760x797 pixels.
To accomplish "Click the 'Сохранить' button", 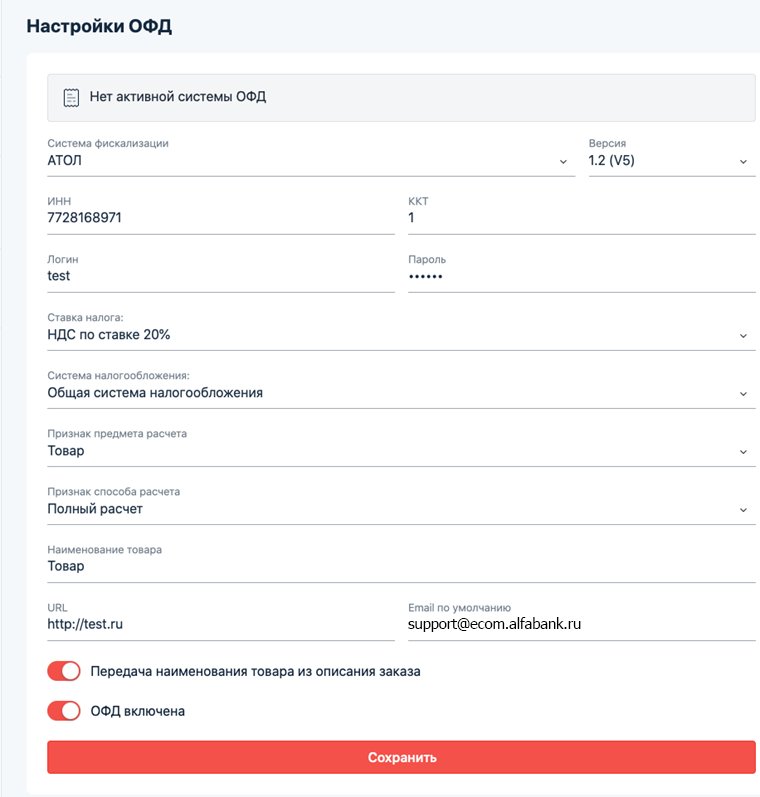I will (401, 757).
